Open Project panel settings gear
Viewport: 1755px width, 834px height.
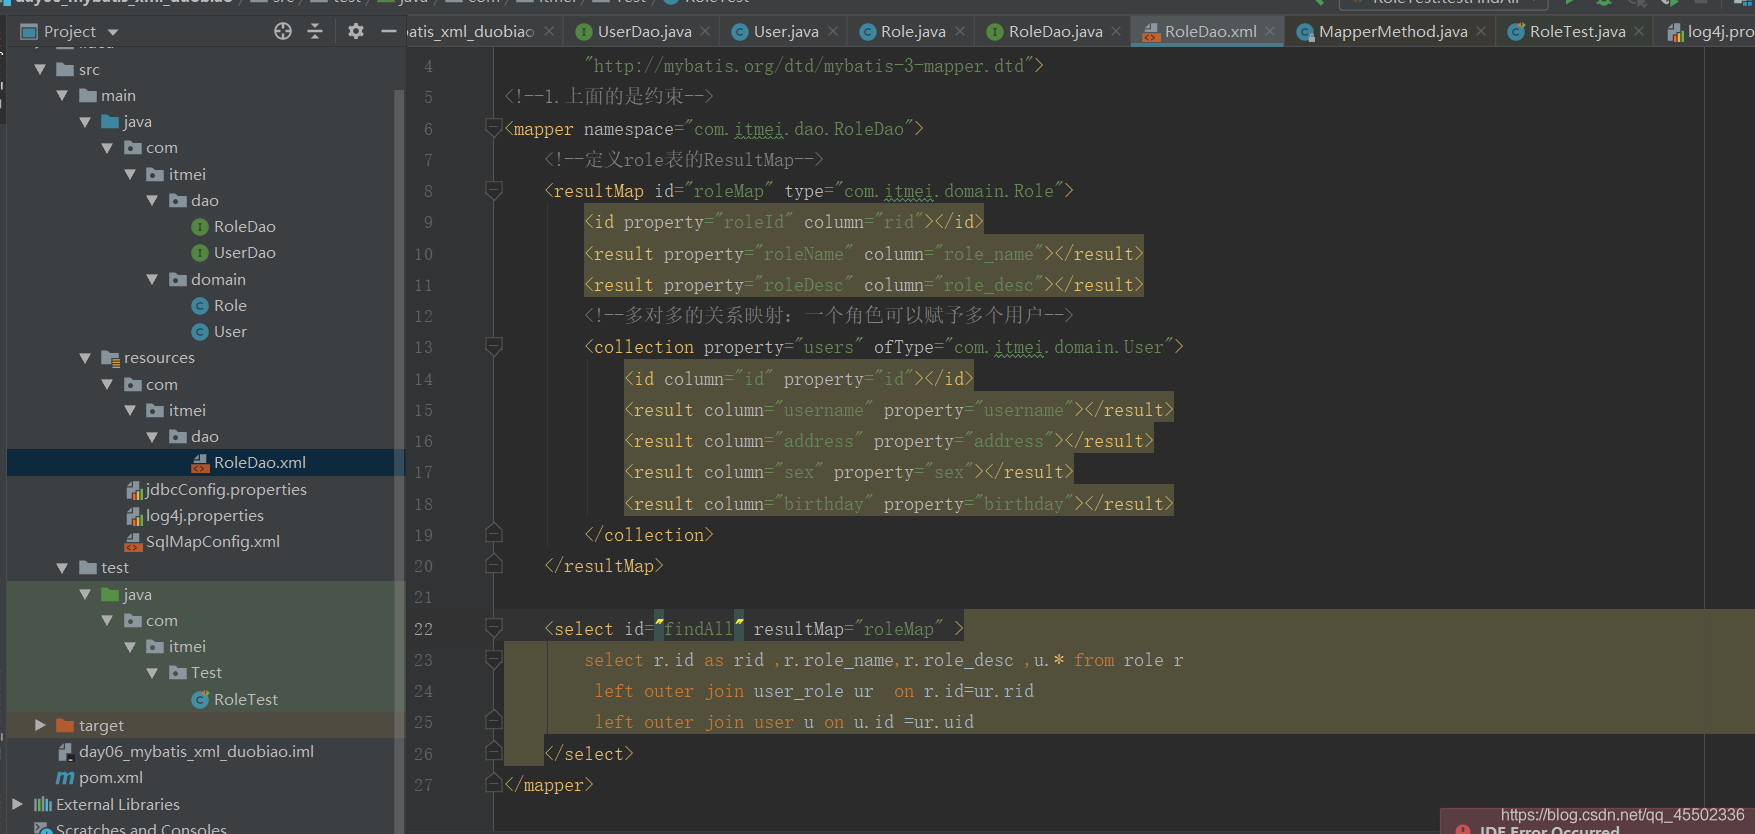(355, 31)
